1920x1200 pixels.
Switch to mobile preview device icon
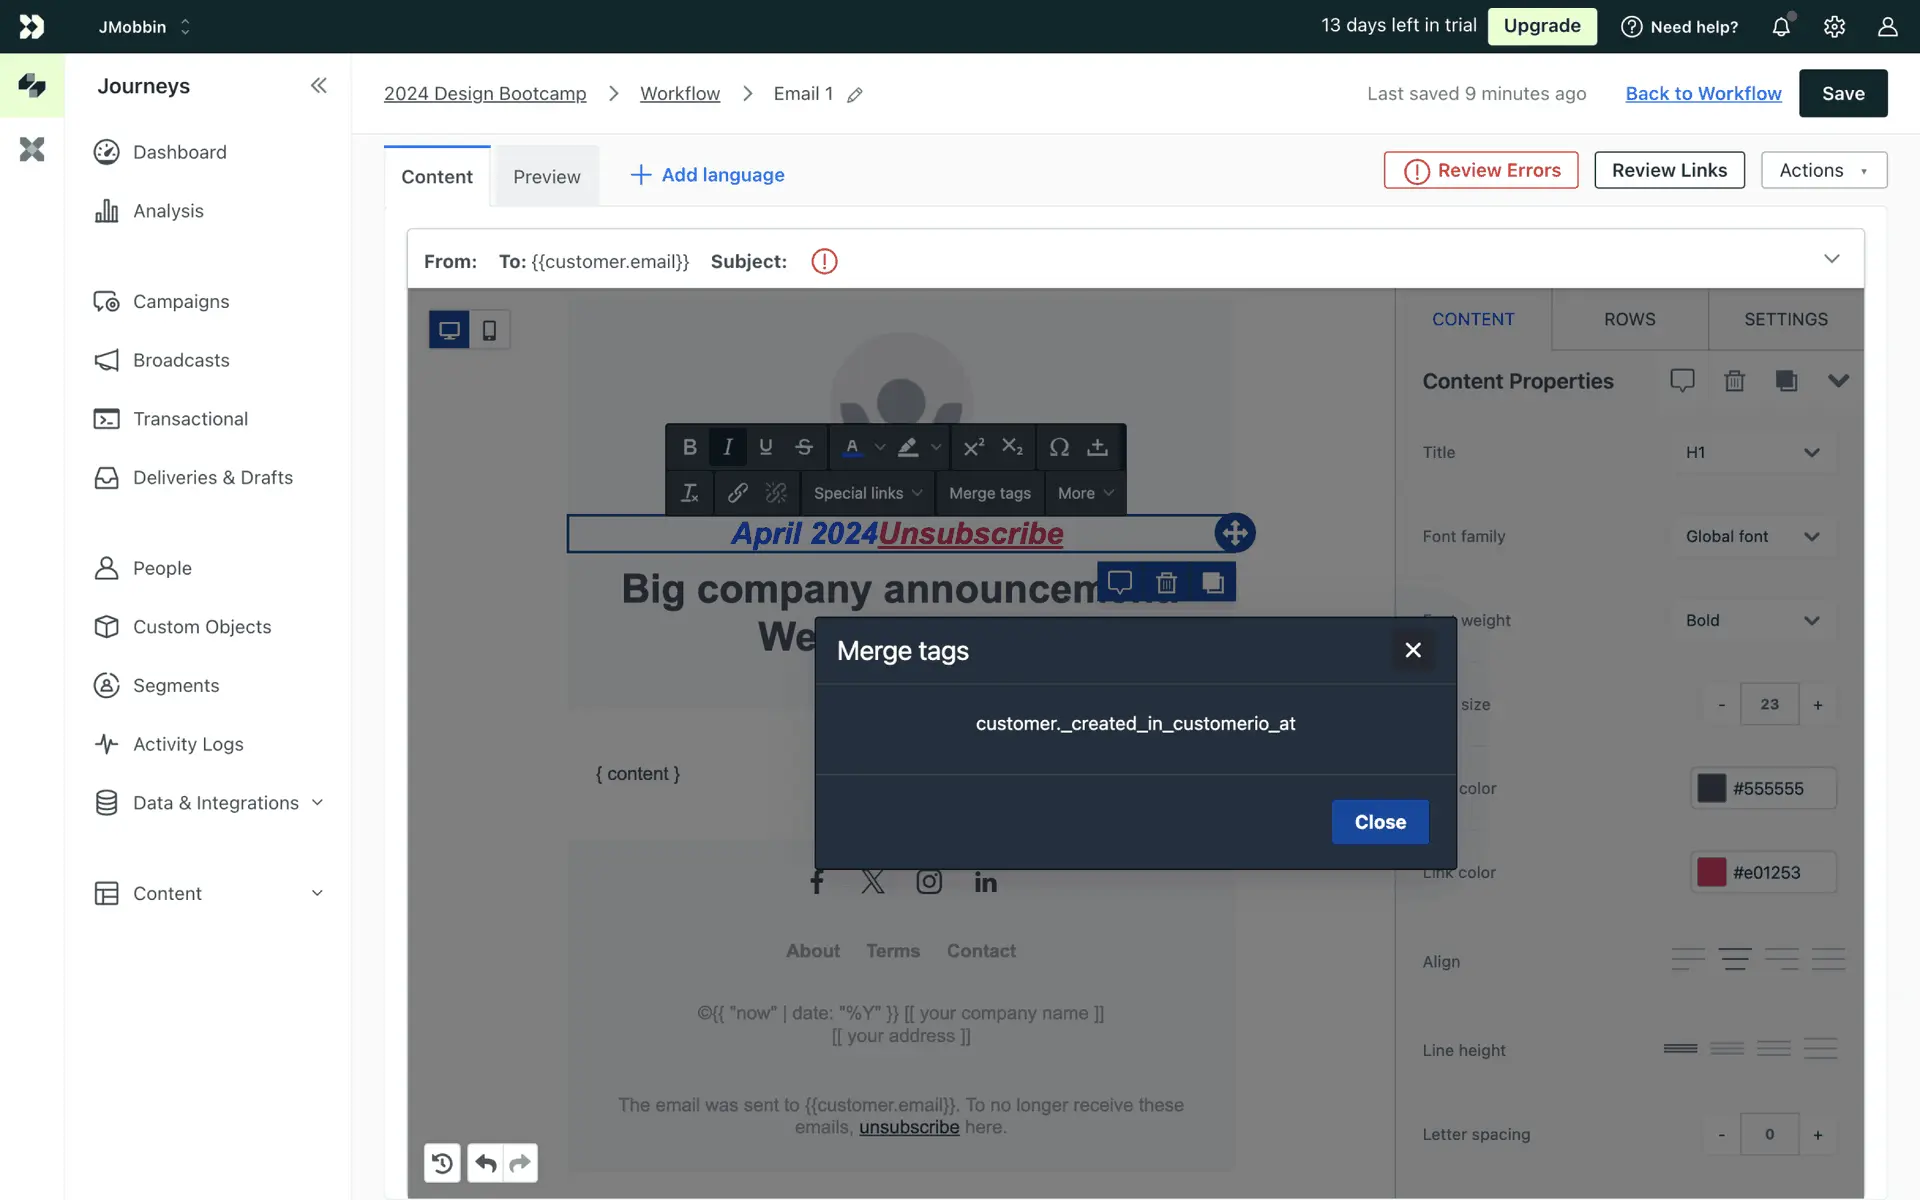[489, 330]
